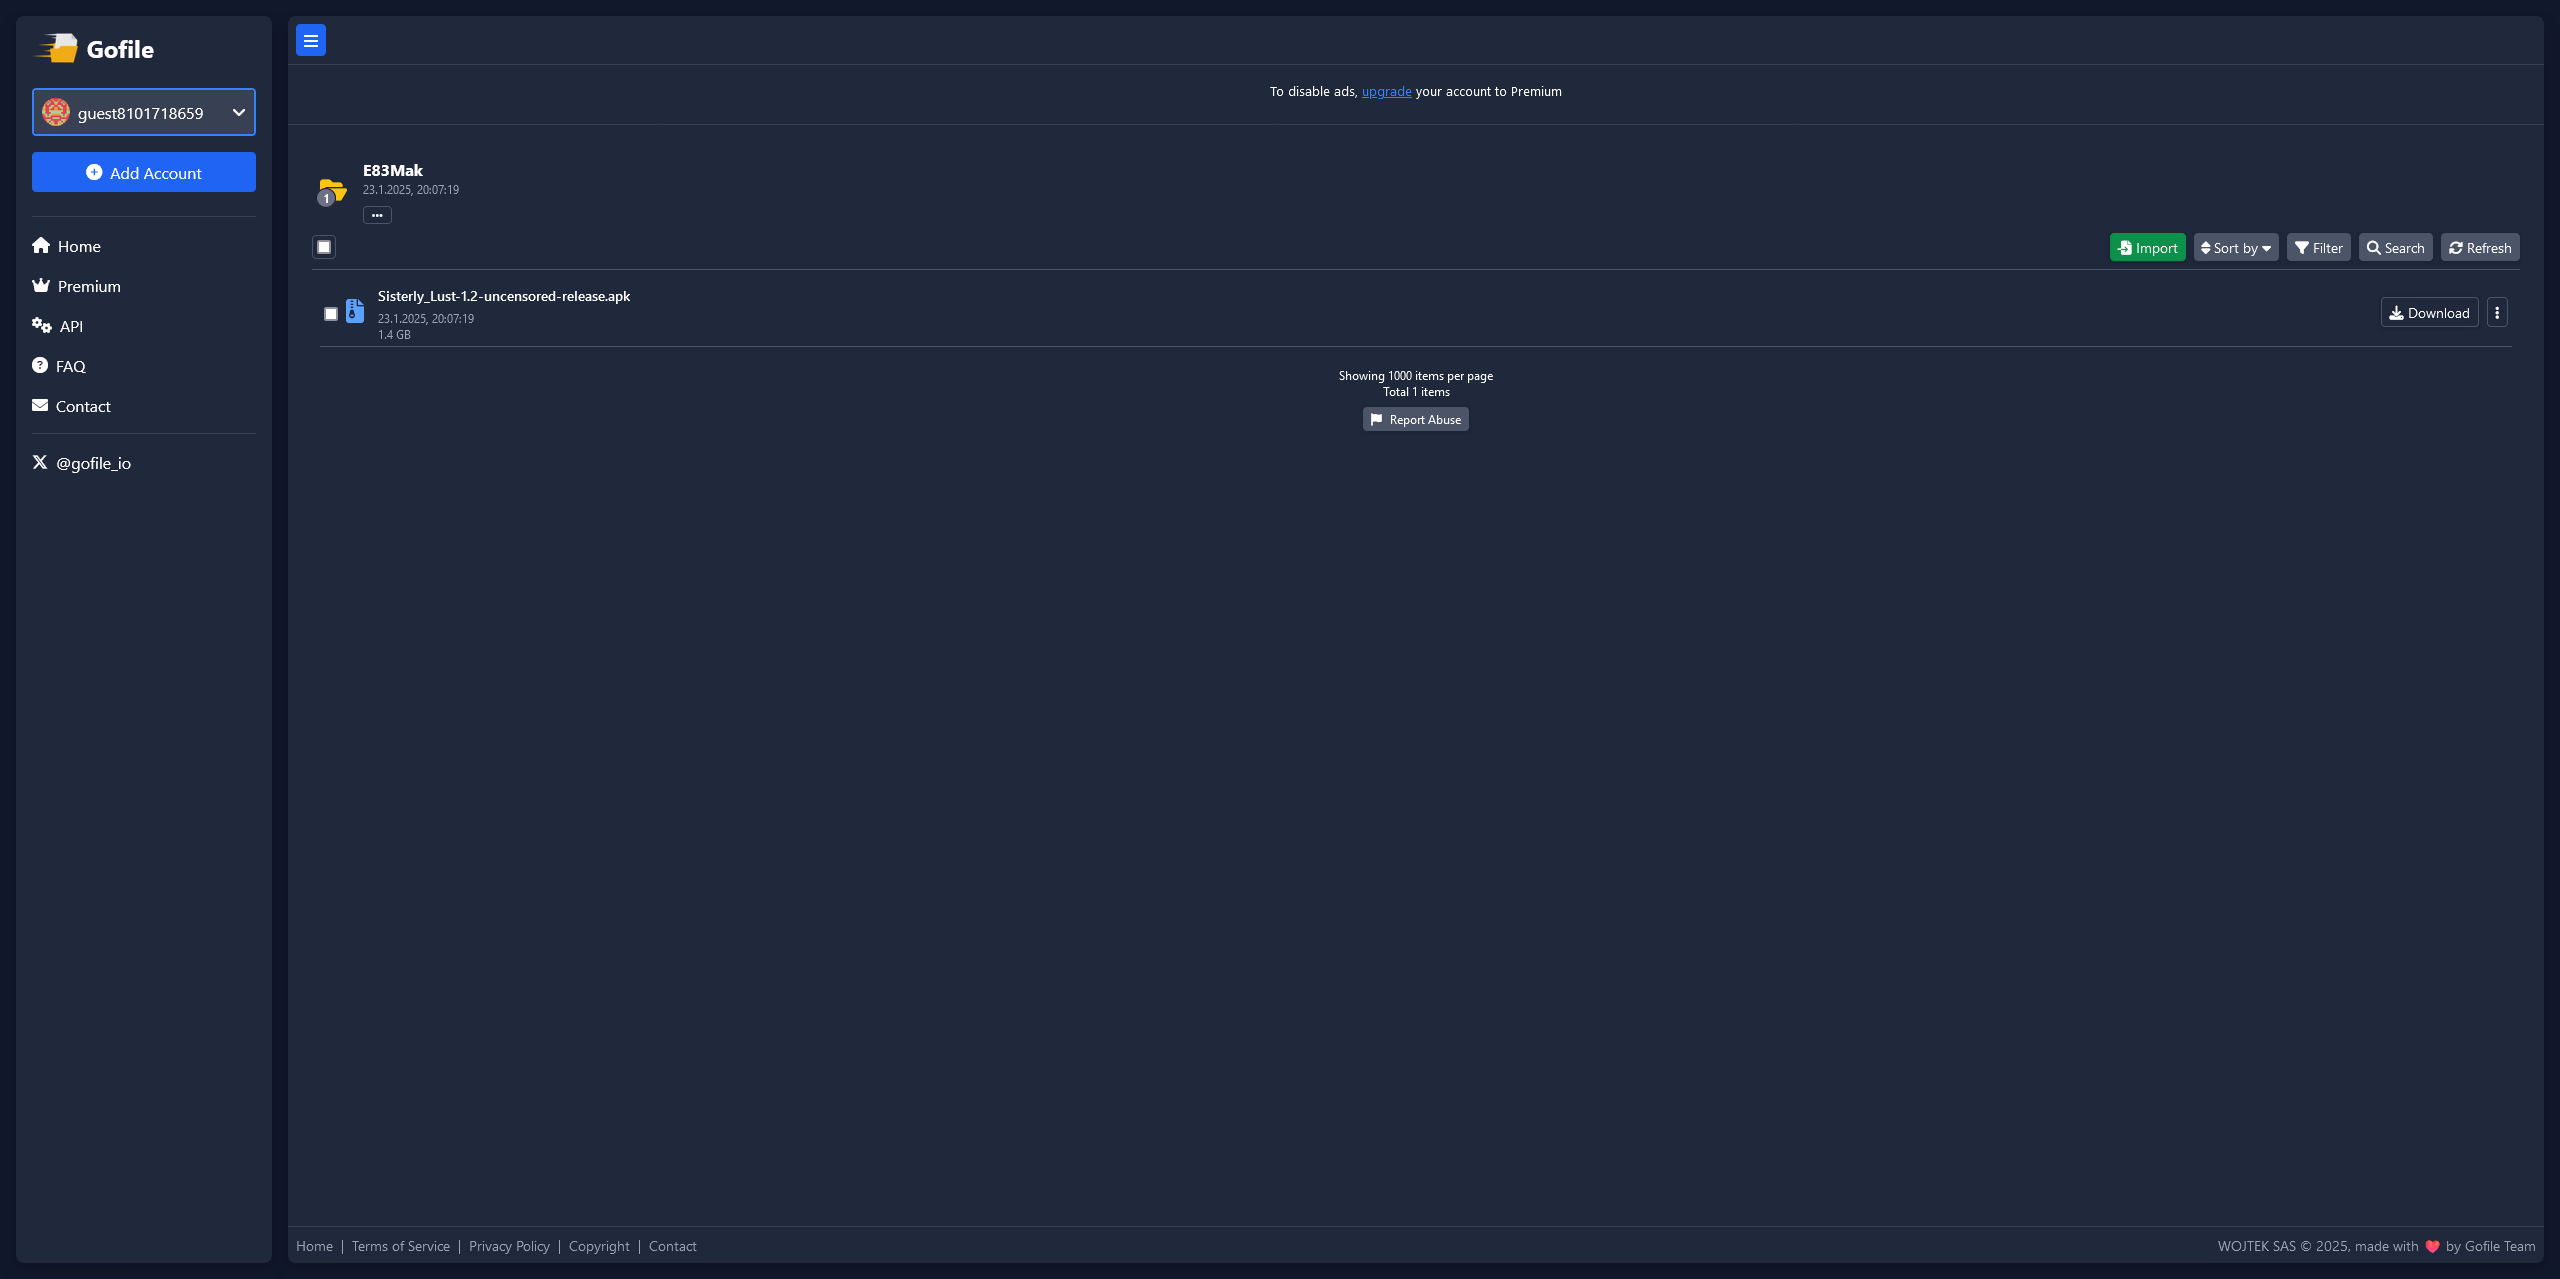Image resolution: width=2560 pixels, height=1279 pixels.
Task: Click the 'Total 1 items' text
Action: (x=1416, y=392)
